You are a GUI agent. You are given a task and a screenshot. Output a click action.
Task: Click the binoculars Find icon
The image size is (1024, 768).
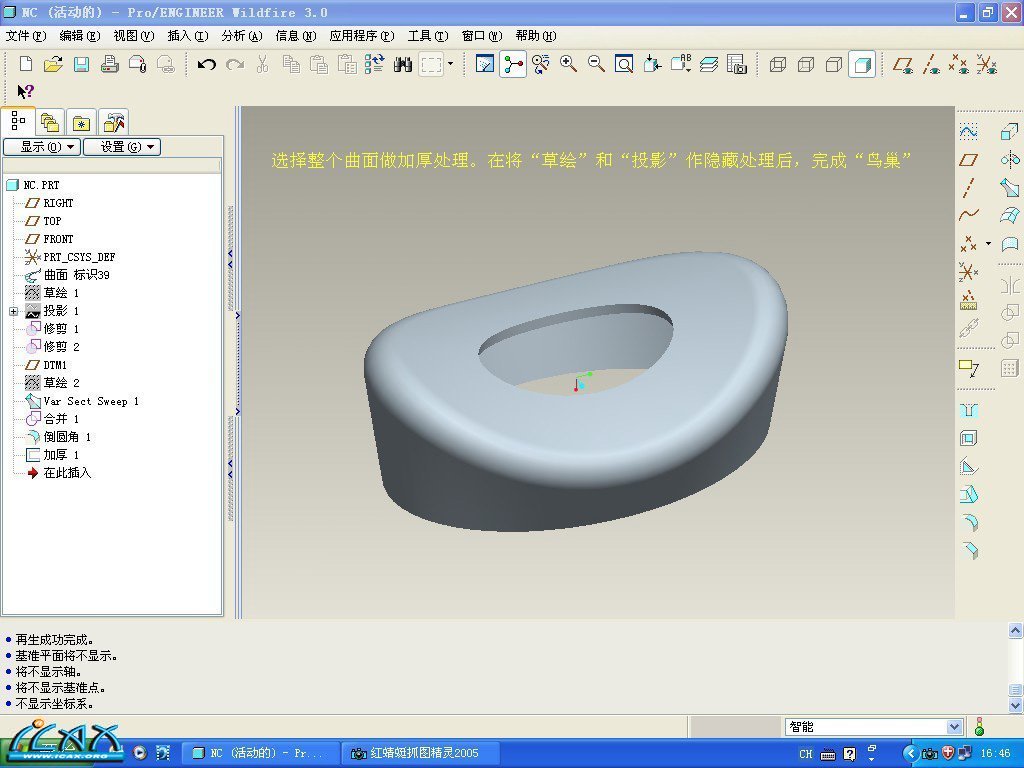click(x=403, y=65)
